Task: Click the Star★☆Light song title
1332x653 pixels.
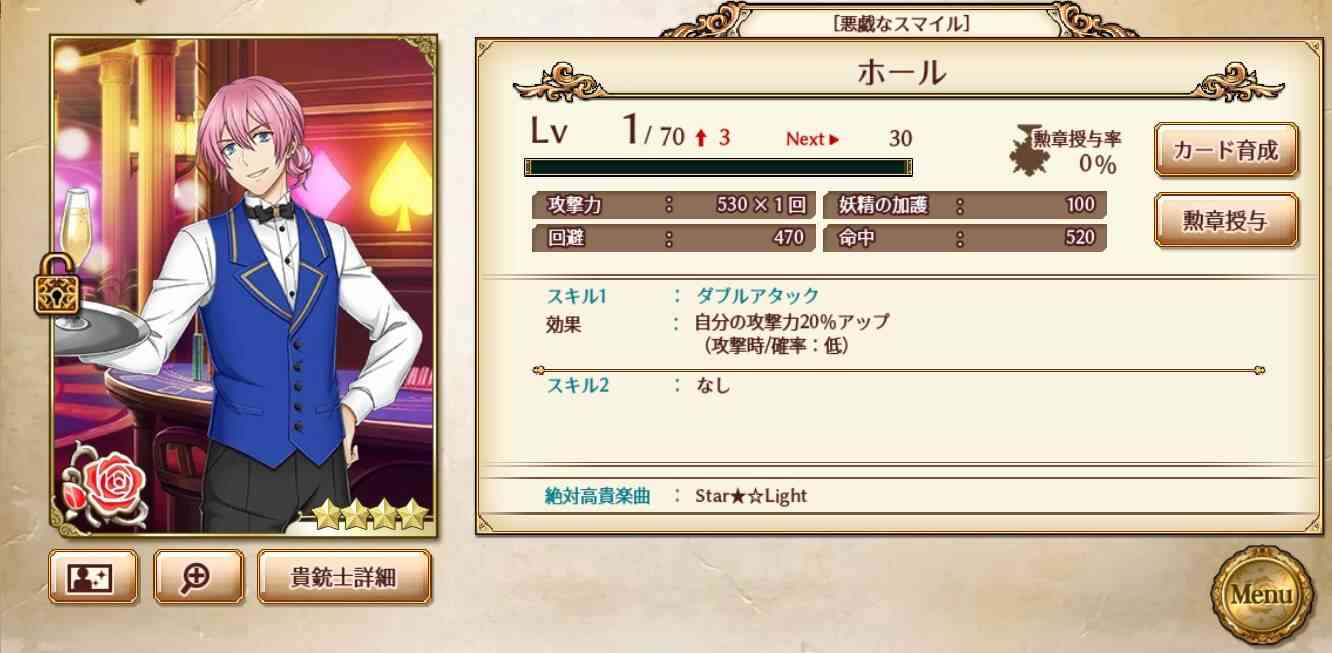Action: coord(751,495)
